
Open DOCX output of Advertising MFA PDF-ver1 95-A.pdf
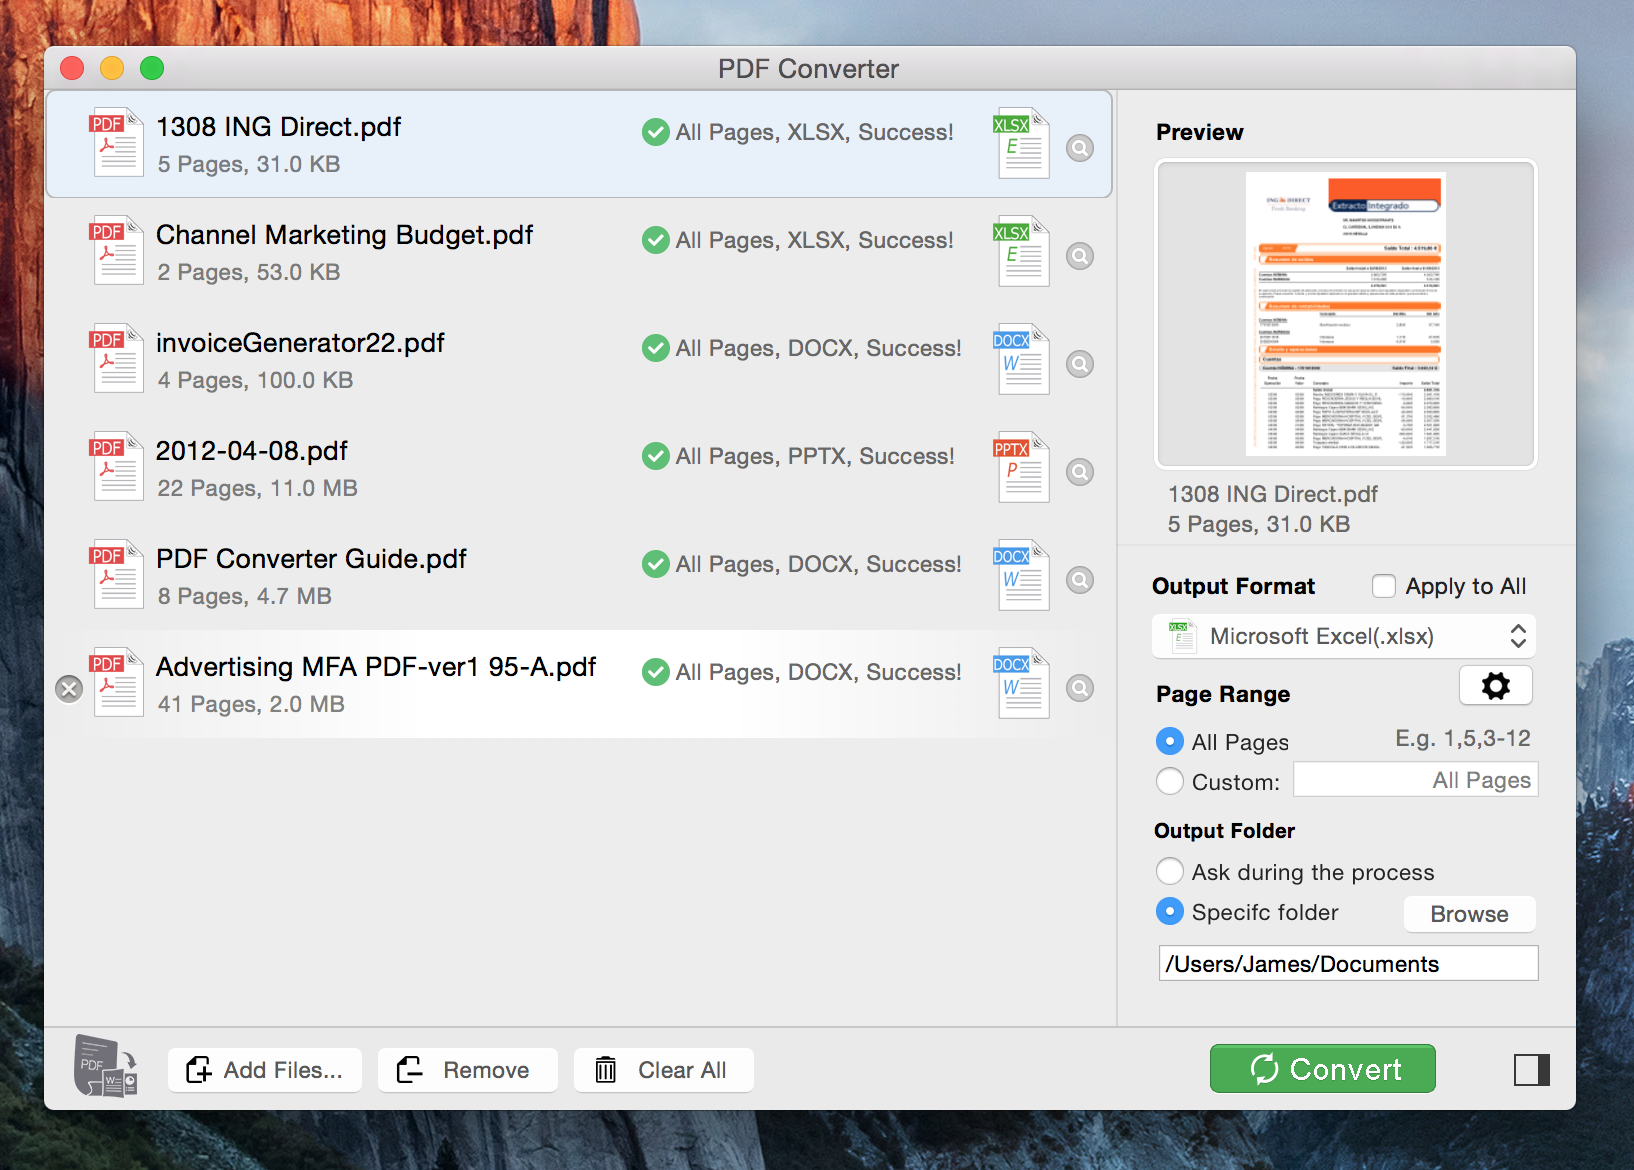click(x=1021, y=684)
